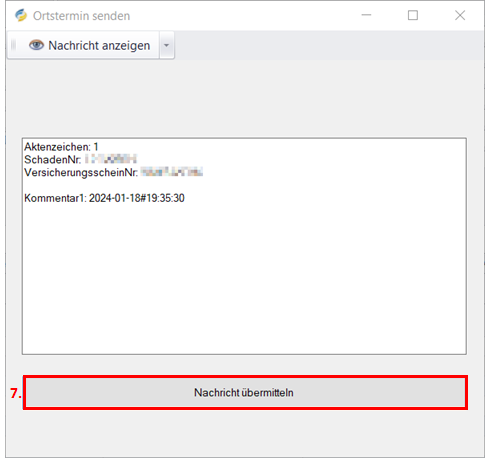The height and width of the screenshot is (458, 485).
Task: Maximize the Ortstermin senden window
Action: [413, 15]
